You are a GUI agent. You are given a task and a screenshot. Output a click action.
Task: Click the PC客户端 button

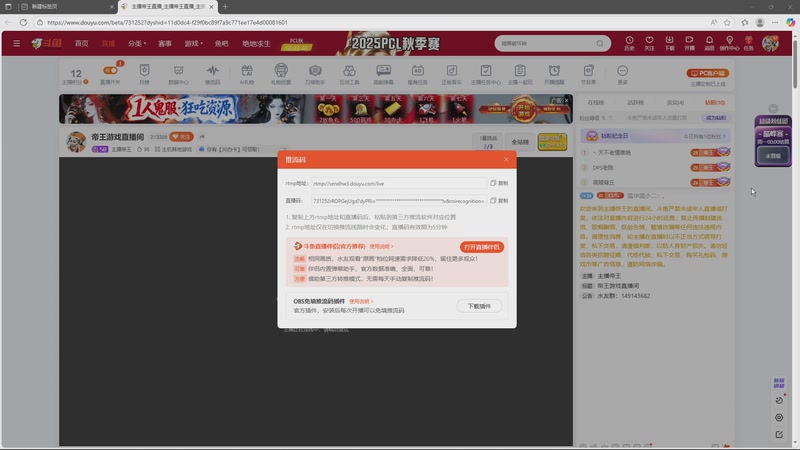click(708, 73)
